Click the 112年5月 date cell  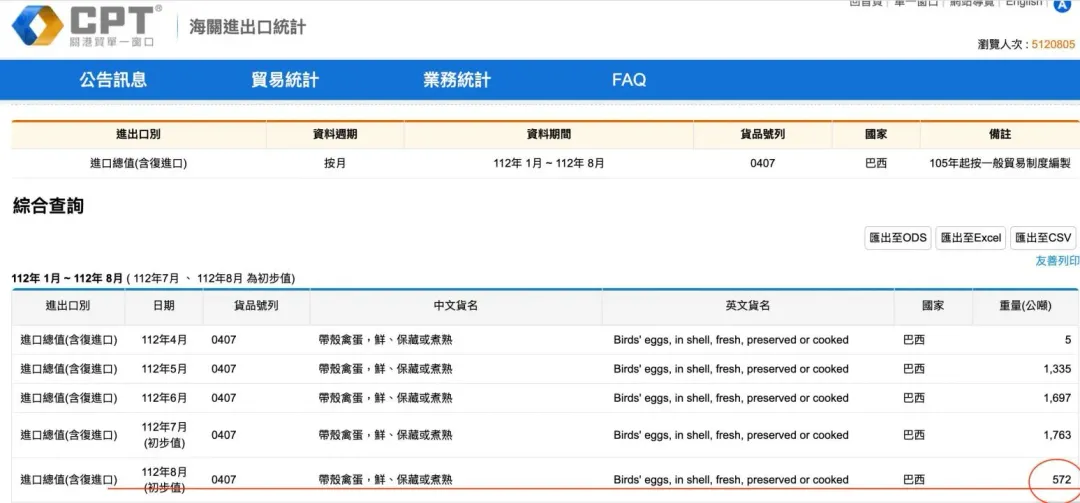pyautogui.click(x=164, y=369)
